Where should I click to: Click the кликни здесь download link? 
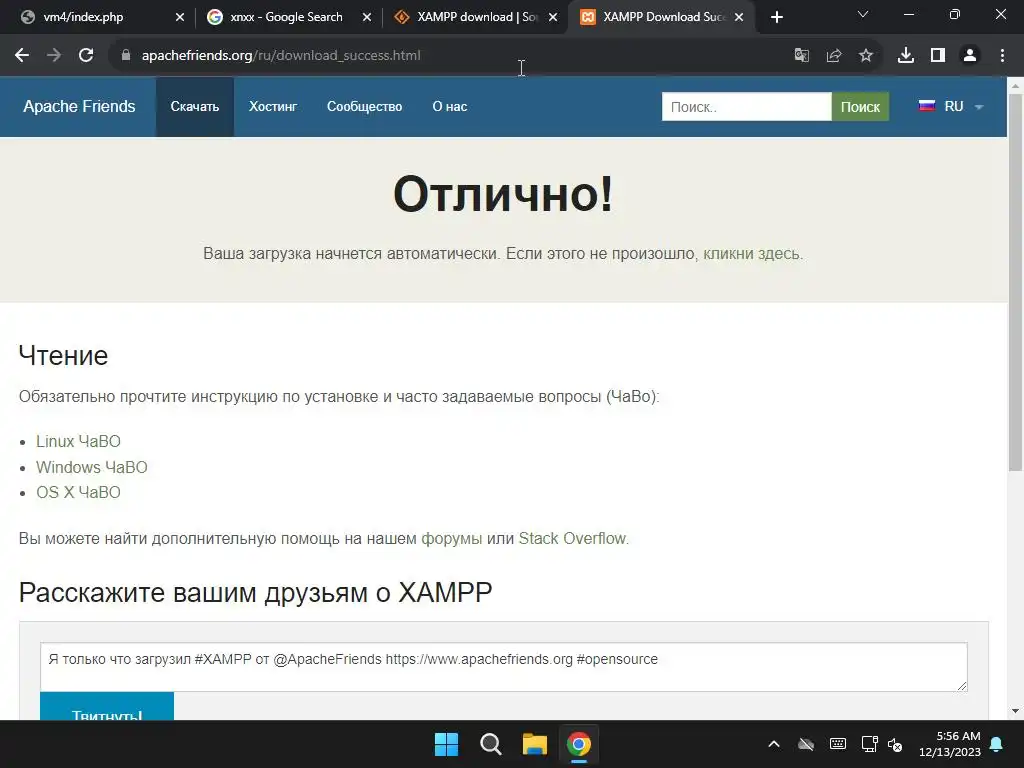point(751,253)
